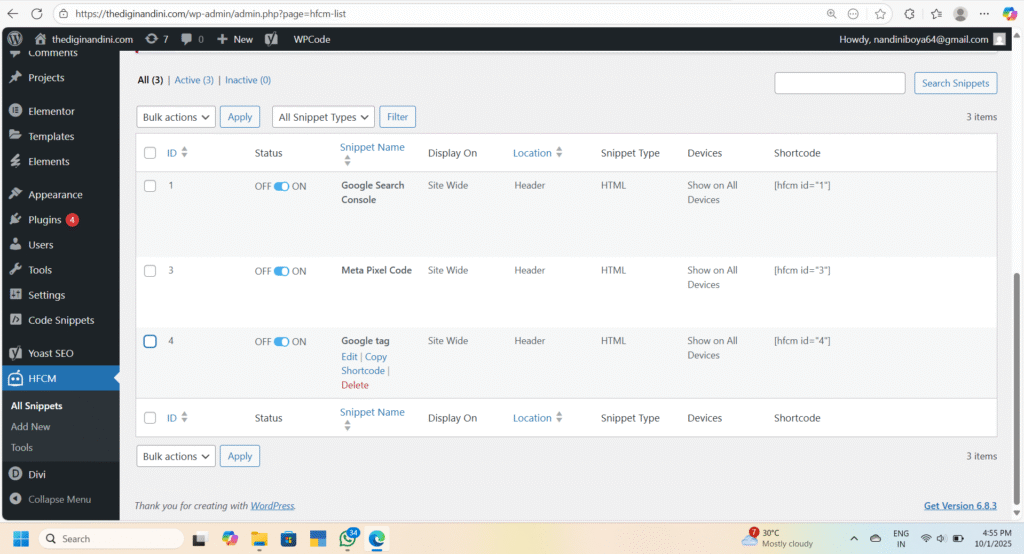Viewport: 1024px width, 554px height.
Task: Click the Active (3) filter link
Action: coord(194,80)
